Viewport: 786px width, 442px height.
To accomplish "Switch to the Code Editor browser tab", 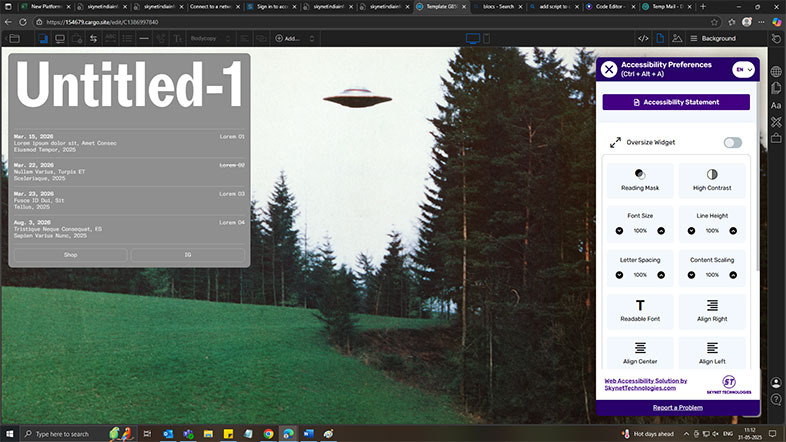I will [x=609, y=7].
